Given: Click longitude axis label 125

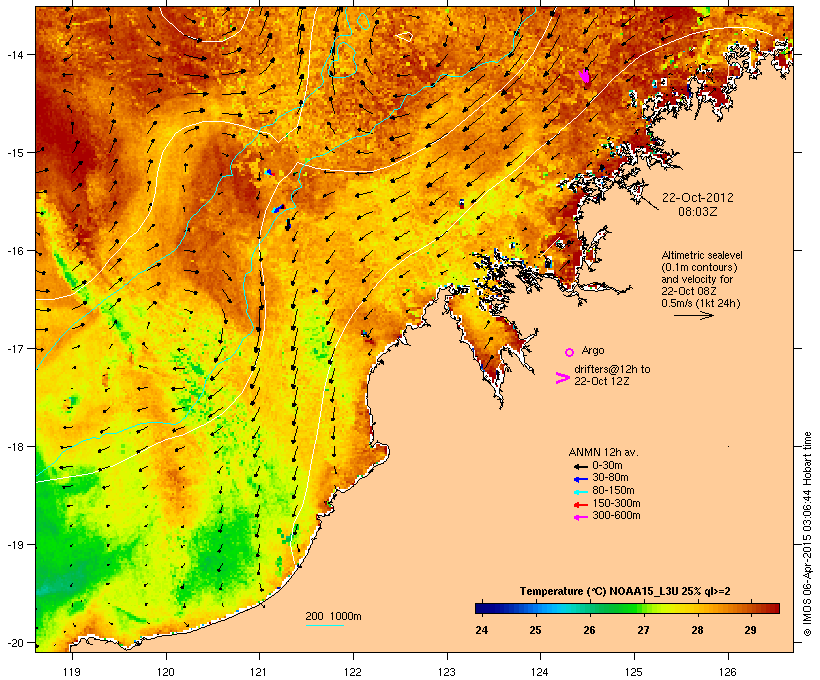Looking at the screenshot, I should pos(634,672).
